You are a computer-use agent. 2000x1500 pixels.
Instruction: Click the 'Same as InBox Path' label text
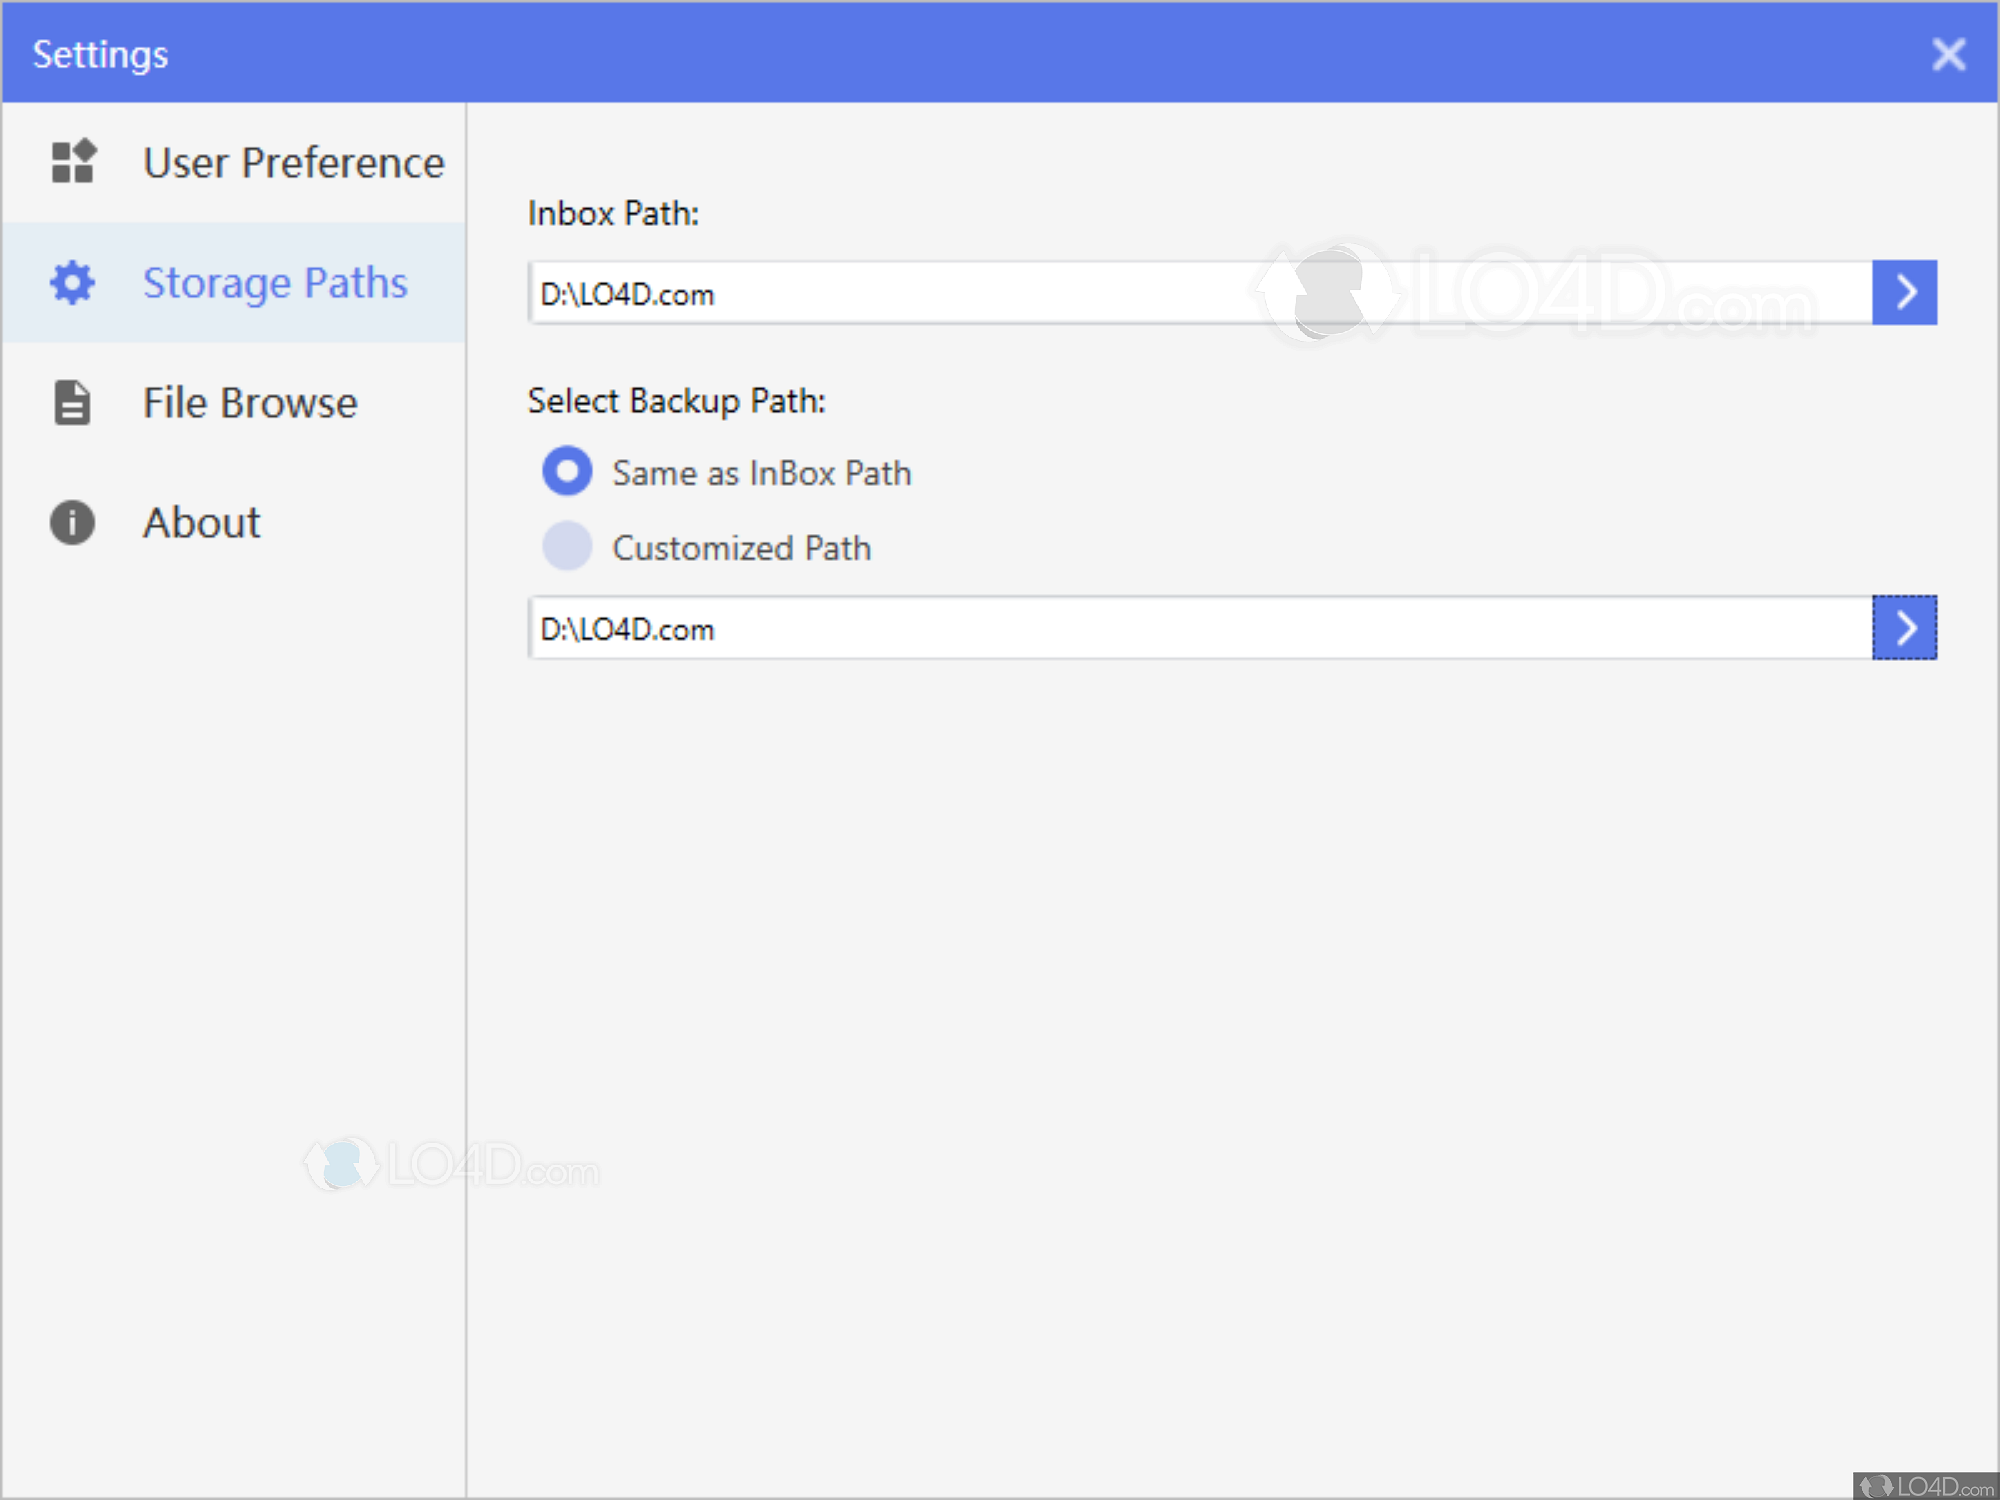click(x=761, y=473)
